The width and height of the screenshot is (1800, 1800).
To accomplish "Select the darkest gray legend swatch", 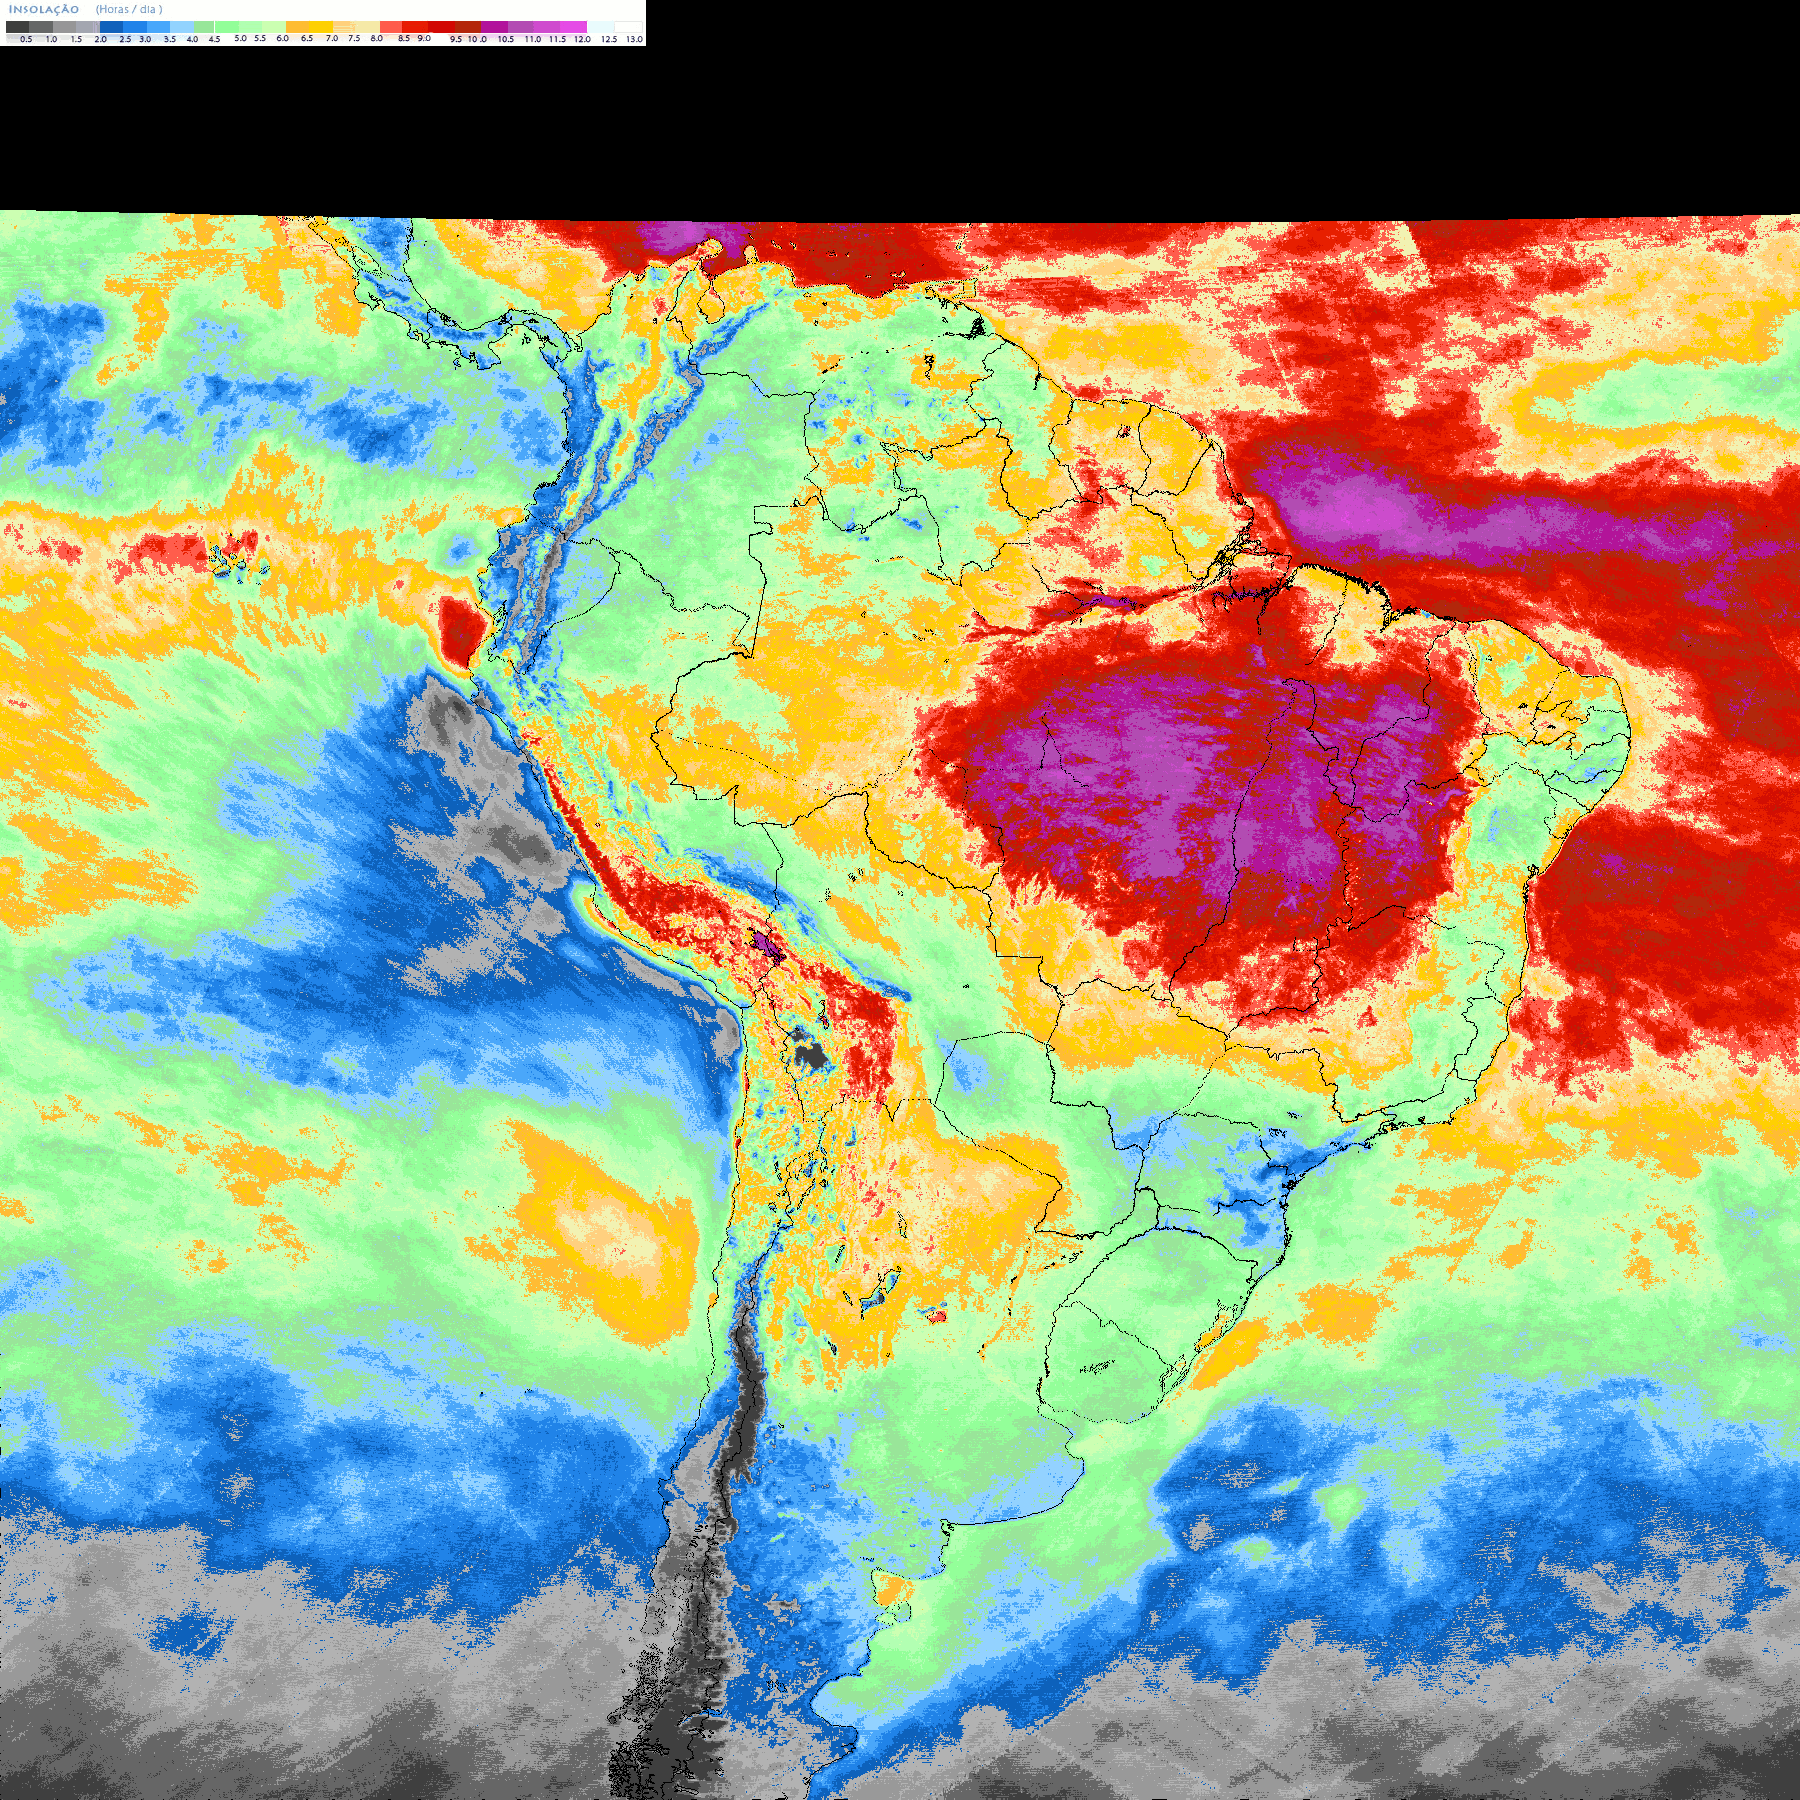I will 17,27.
